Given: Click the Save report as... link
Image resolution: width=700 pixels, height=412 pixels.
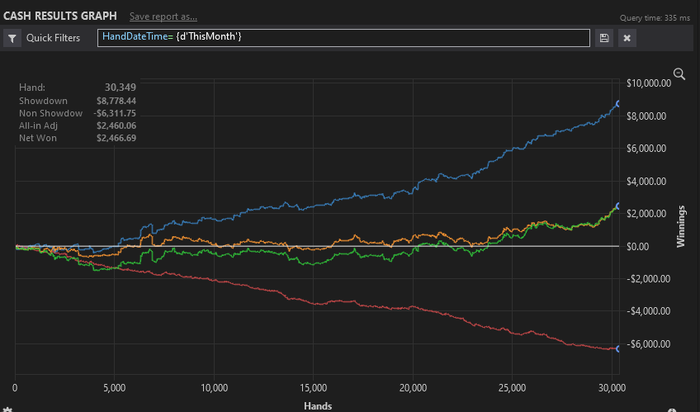Looking at the screenshot, I should (163, 17).
